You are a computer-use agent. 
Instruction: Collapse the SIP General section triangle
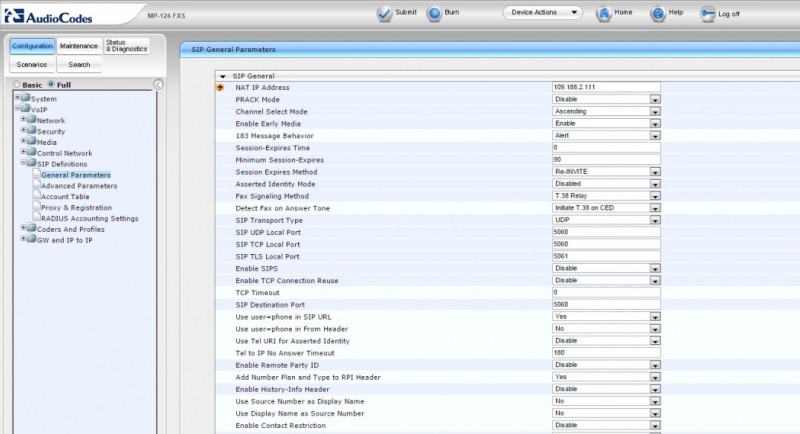click(222, 76)
